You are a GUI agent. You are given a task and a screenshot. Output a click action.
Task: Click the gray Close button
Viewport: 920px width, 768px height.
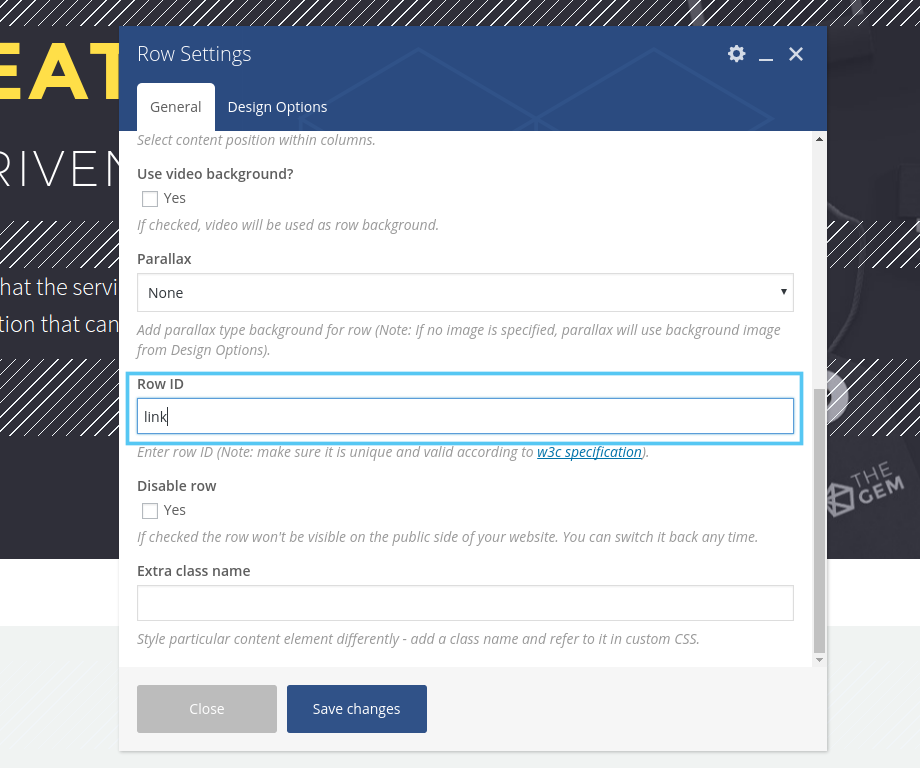tap(207, 709)
